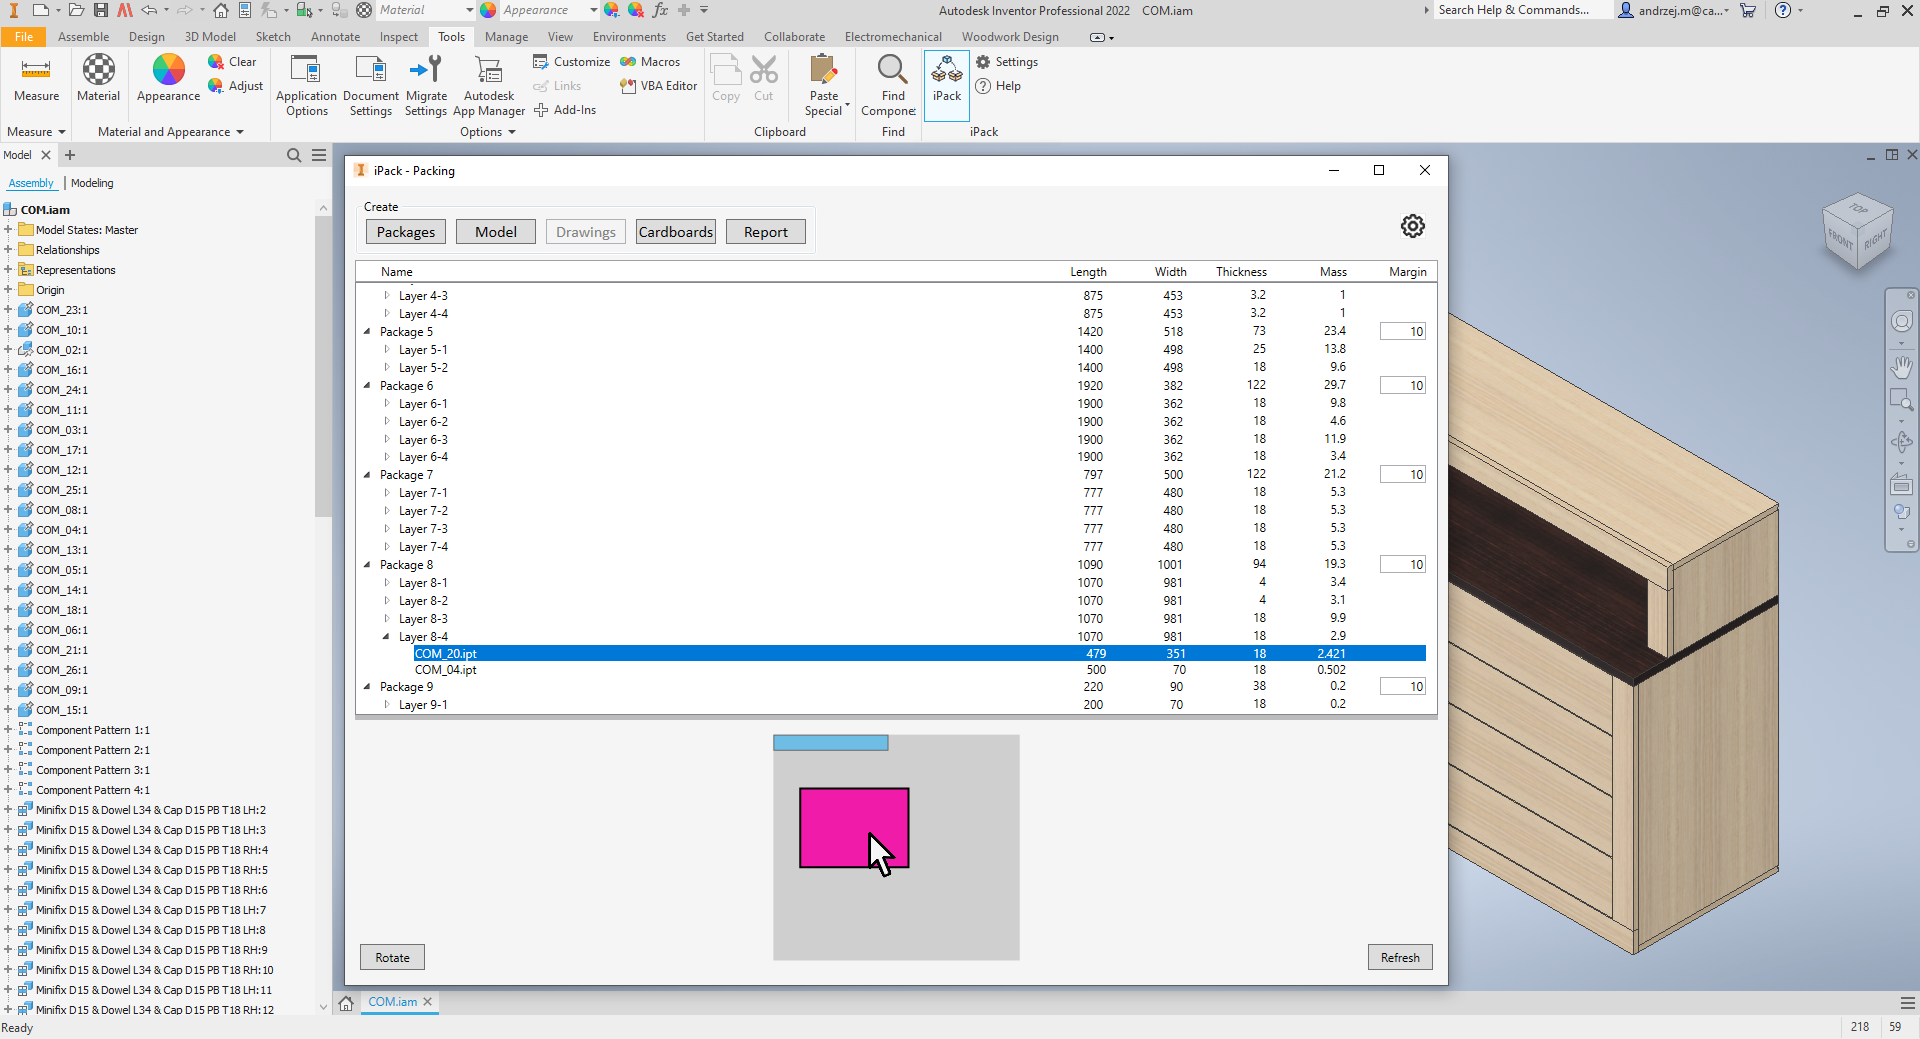Screen dimensions: 1920x1039
Task: Click the Search Help & Commands field
Action: [1523, 10]
